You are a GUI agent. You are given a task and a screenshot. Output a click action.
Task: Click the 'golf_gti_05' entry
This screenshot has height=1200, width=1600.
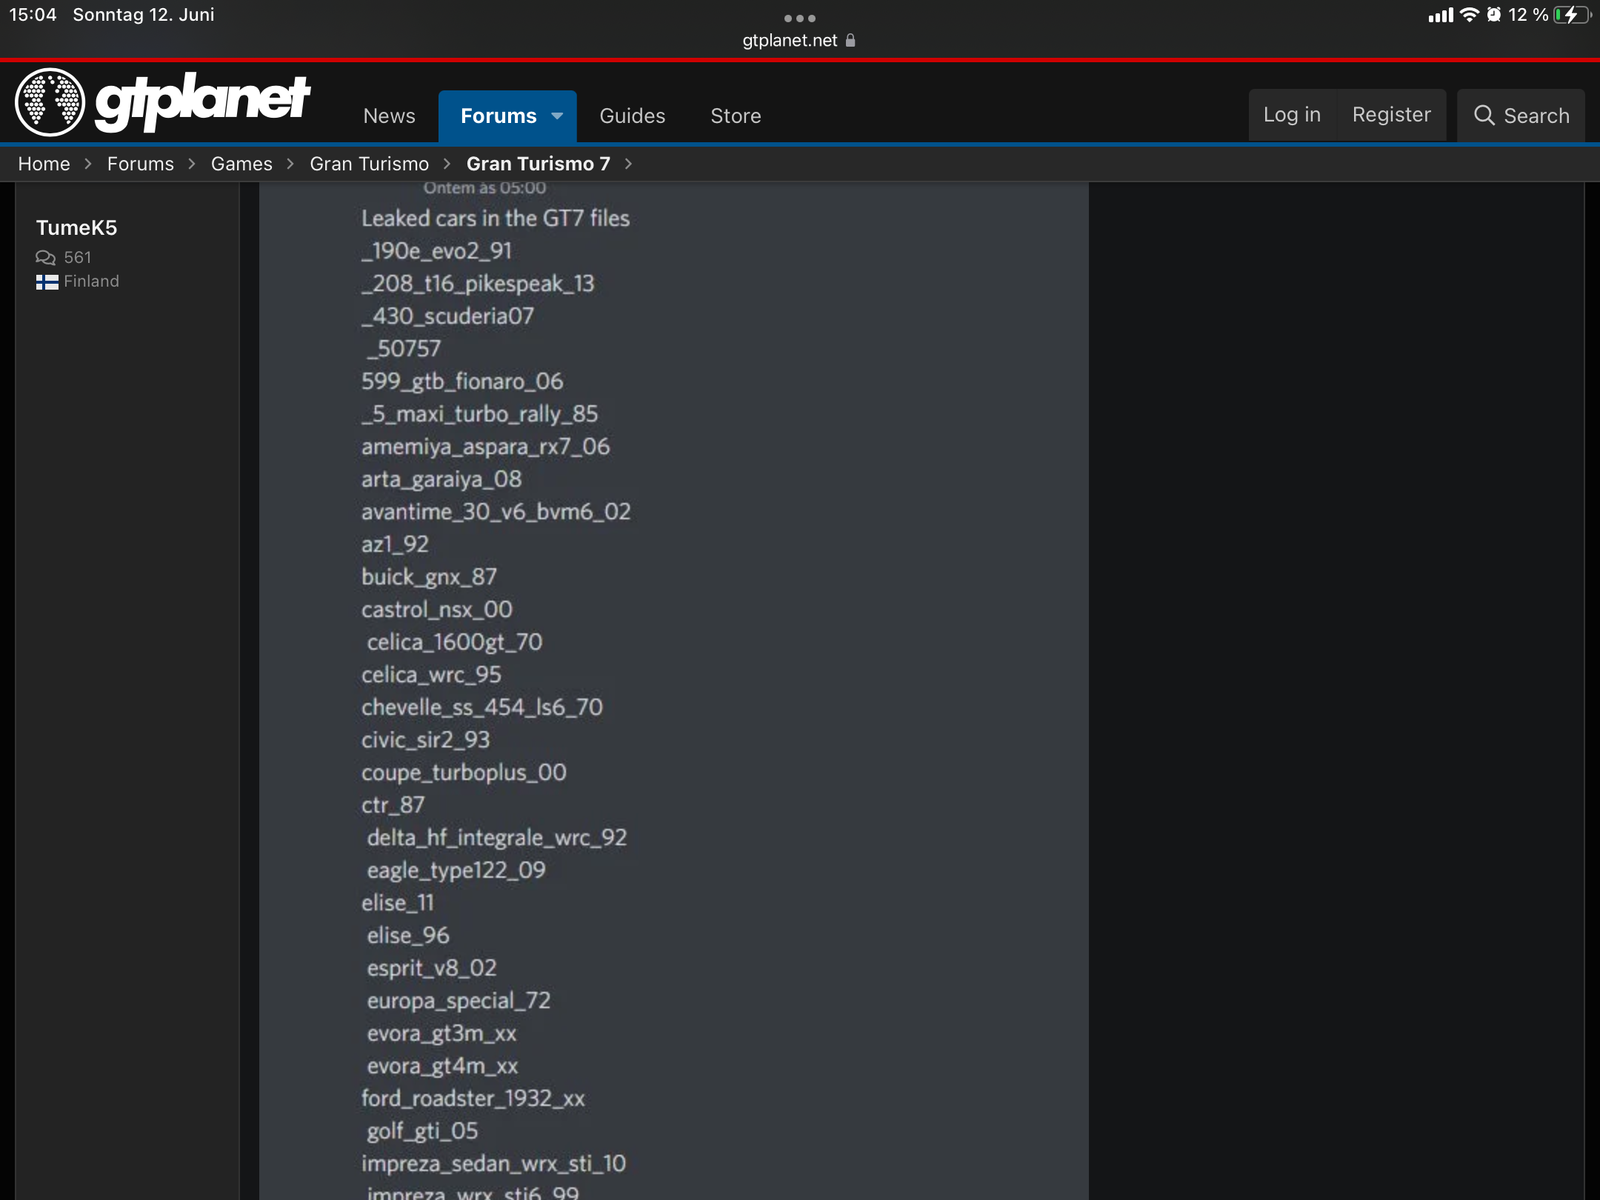pos(423,1131)
